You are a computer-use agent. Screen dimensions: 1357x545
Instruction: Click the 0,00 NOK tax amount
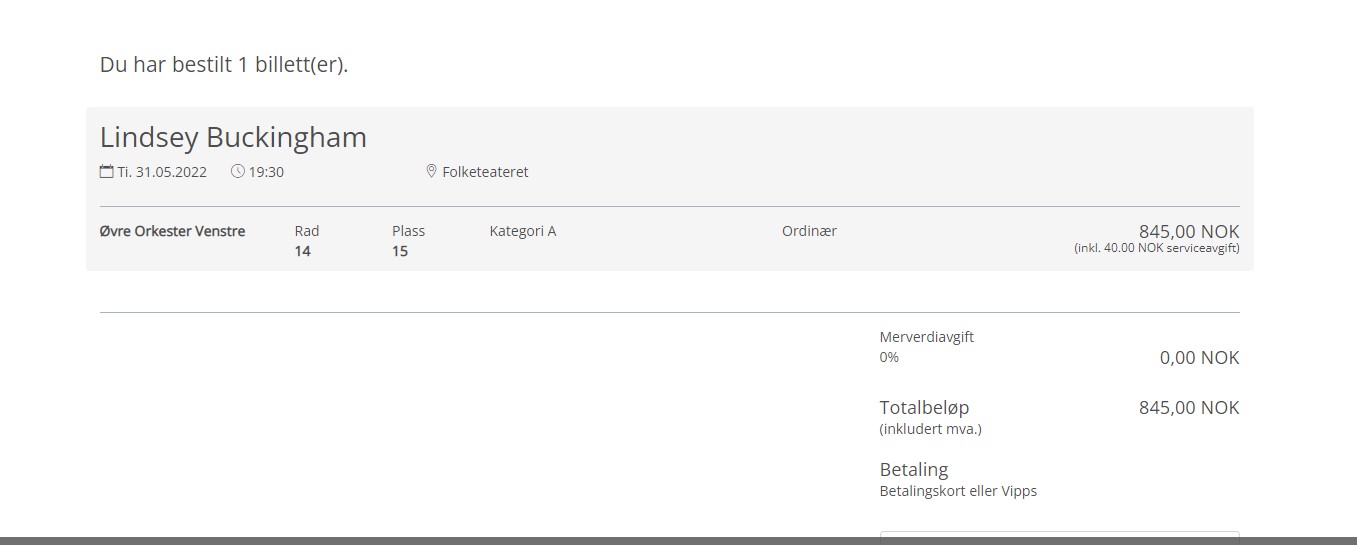coord(1200,358)
